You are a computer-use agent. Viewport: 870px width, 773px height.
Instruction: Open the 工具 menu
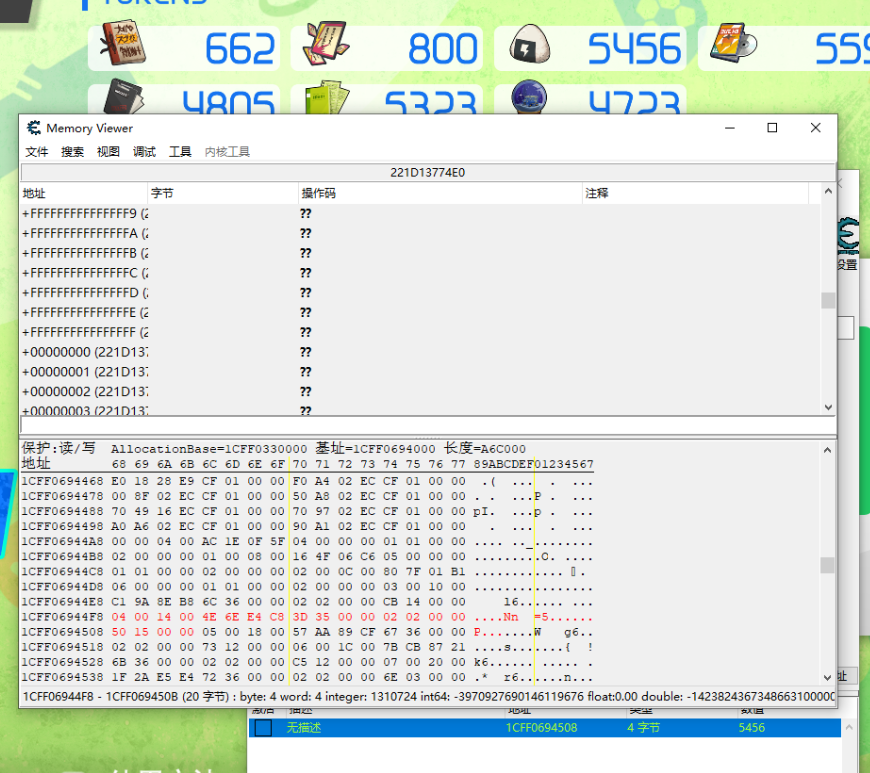tap(180, 152)
